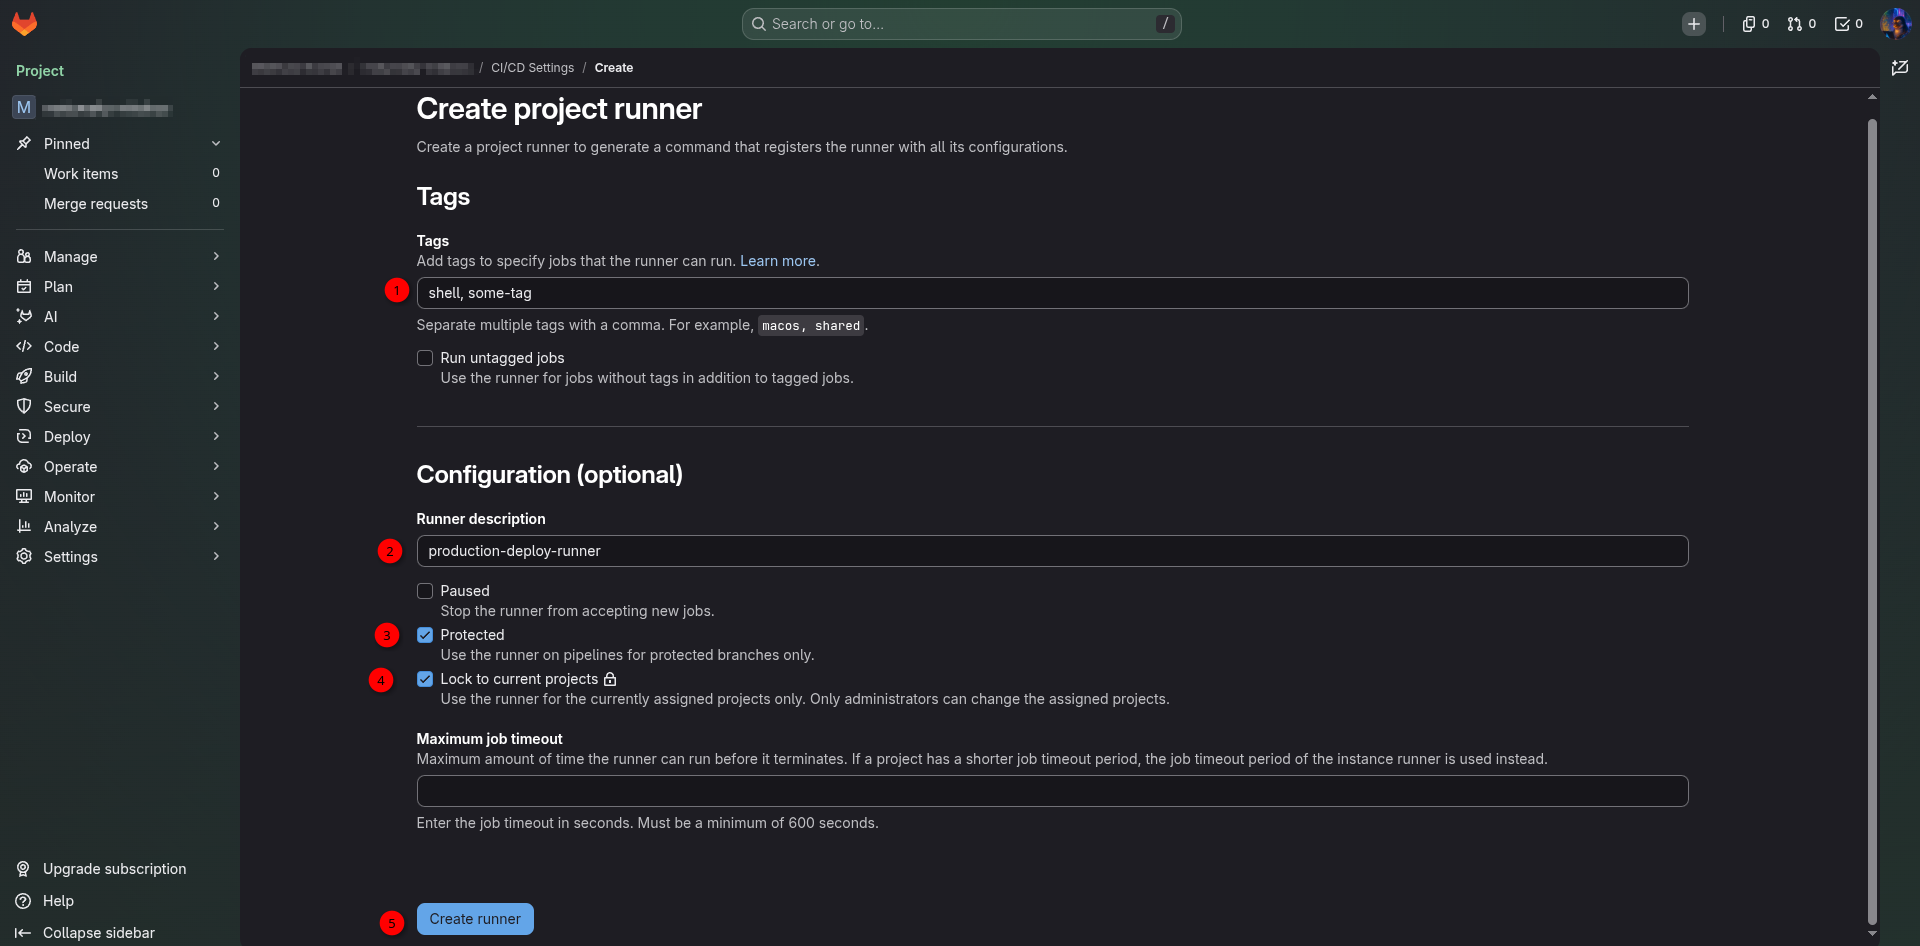The width and height of the screenshot is (1920, 946).
Task: Click the pin icon beside Pinned
Action: [x=24, y=144]
